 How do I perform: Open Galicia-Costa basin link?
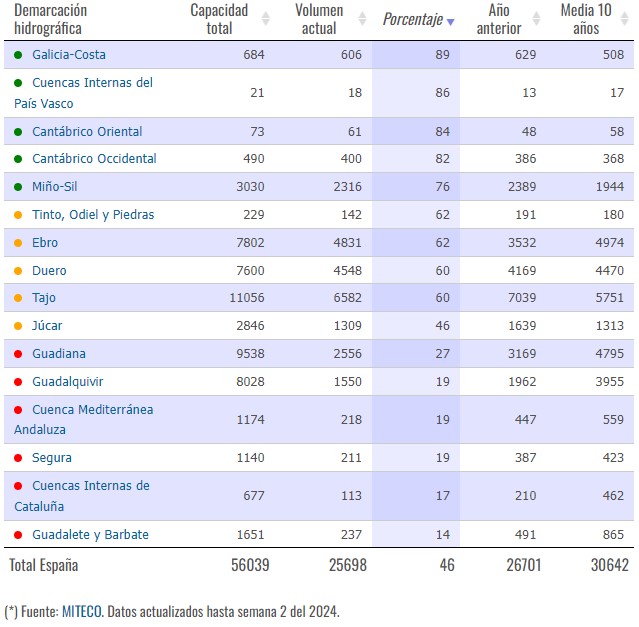click(69, 55)
